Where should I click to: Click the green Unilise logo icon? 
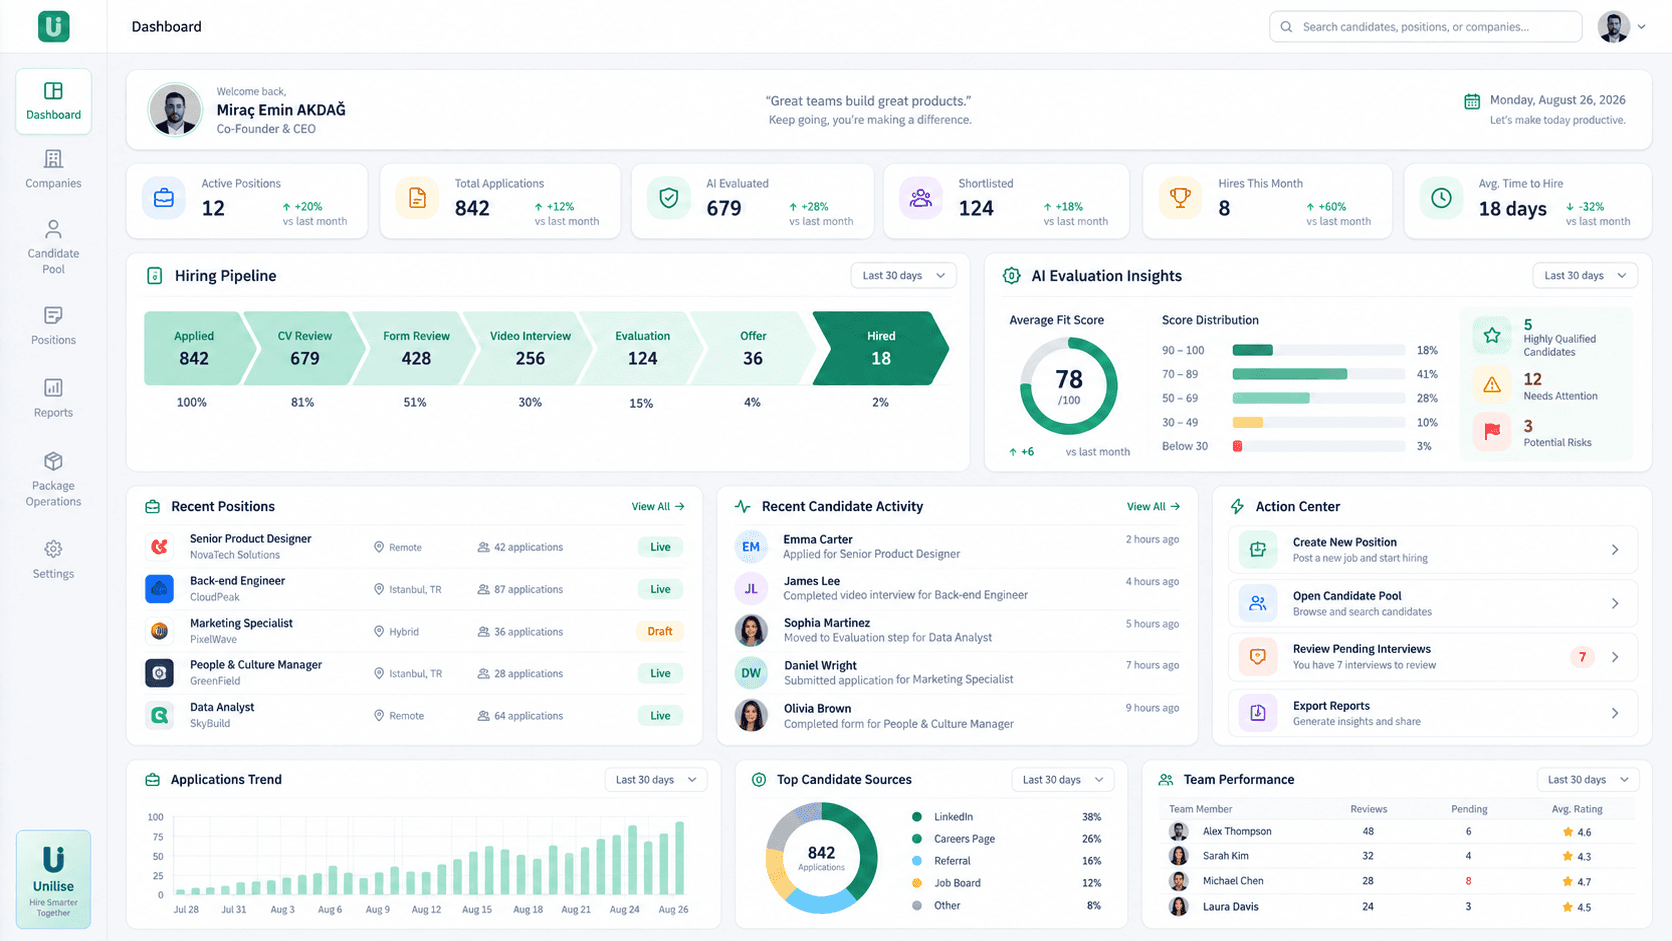pyautogui.click(x=53, y=26)
